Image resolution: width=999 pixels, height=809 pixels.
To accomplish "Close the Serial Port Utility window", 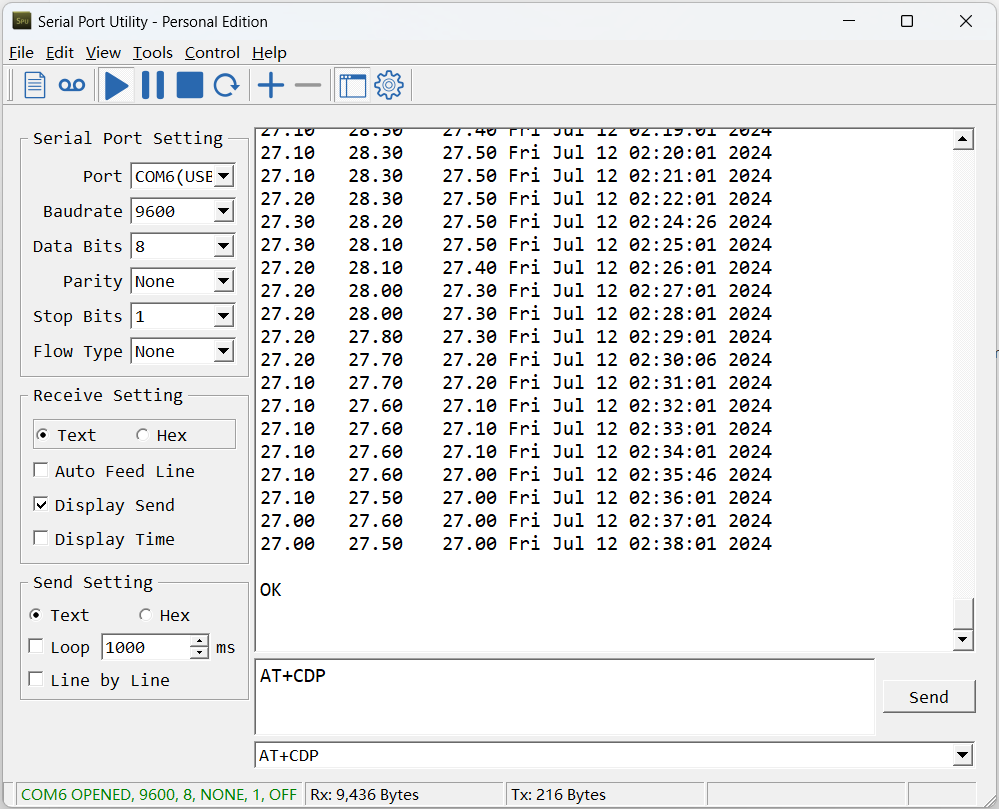I will click(x=966, y=21).
